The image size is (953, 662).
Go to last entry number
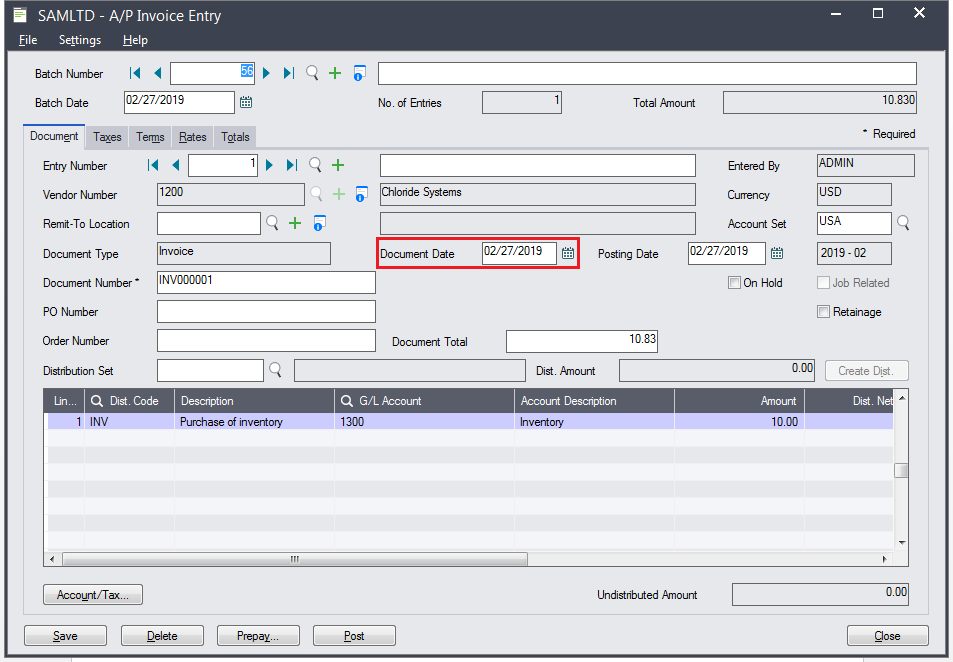tap(292, 165)
